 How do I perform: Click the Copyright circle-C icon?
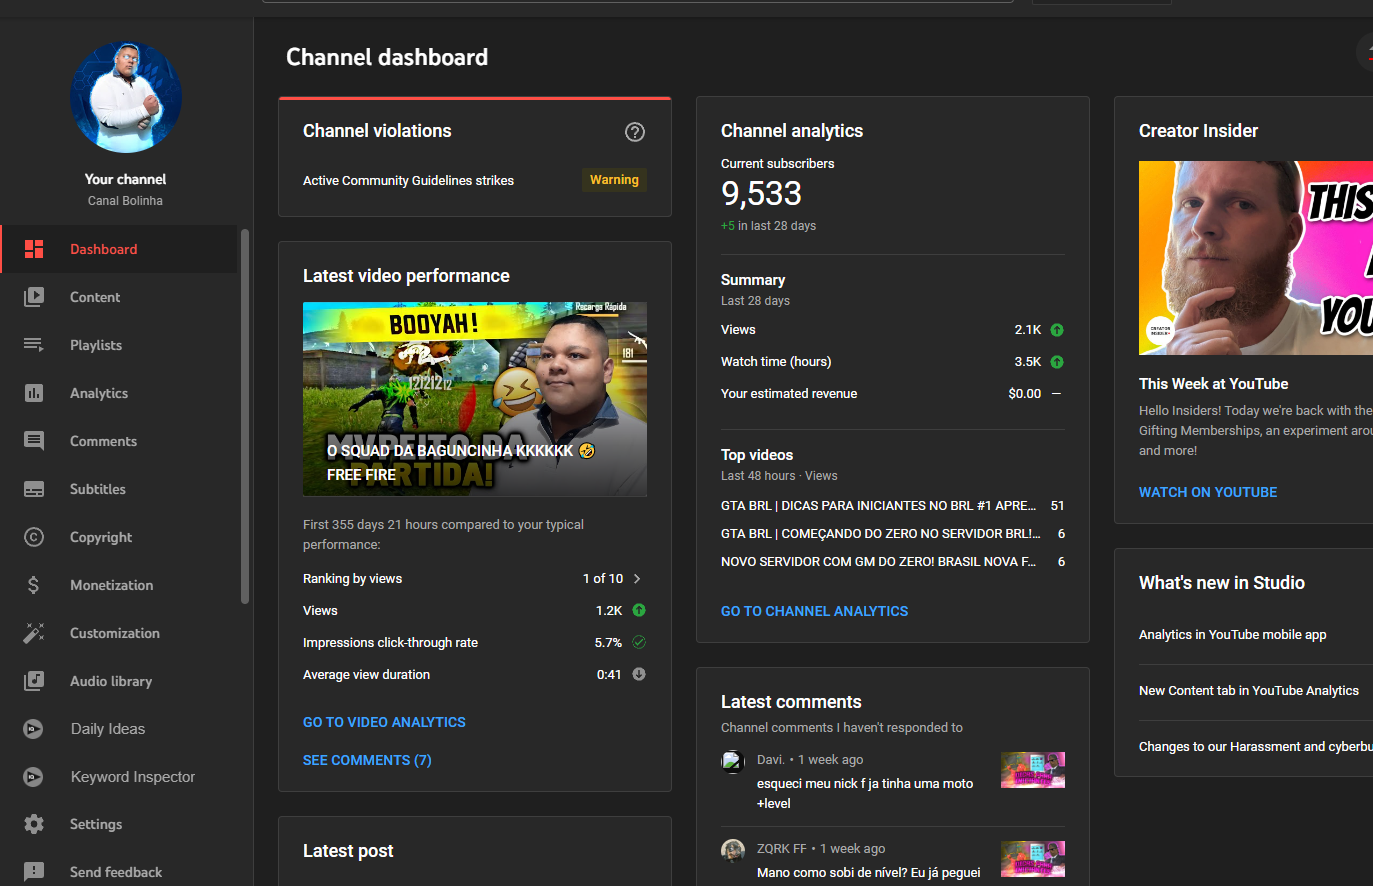[34, 537]
